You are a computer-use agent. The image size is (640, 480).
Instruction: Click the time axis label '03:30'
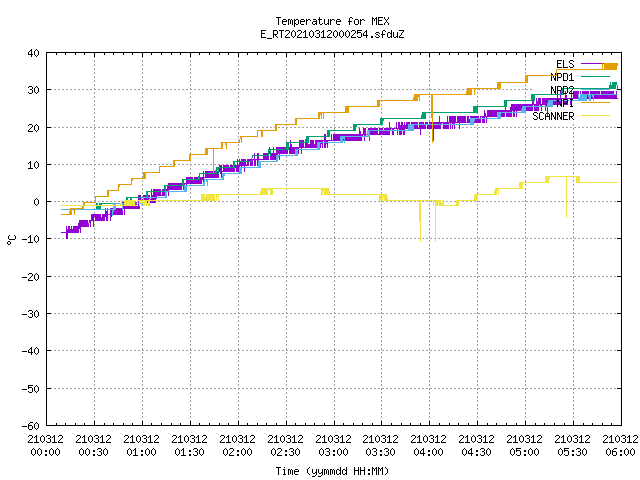click(380, 452)
